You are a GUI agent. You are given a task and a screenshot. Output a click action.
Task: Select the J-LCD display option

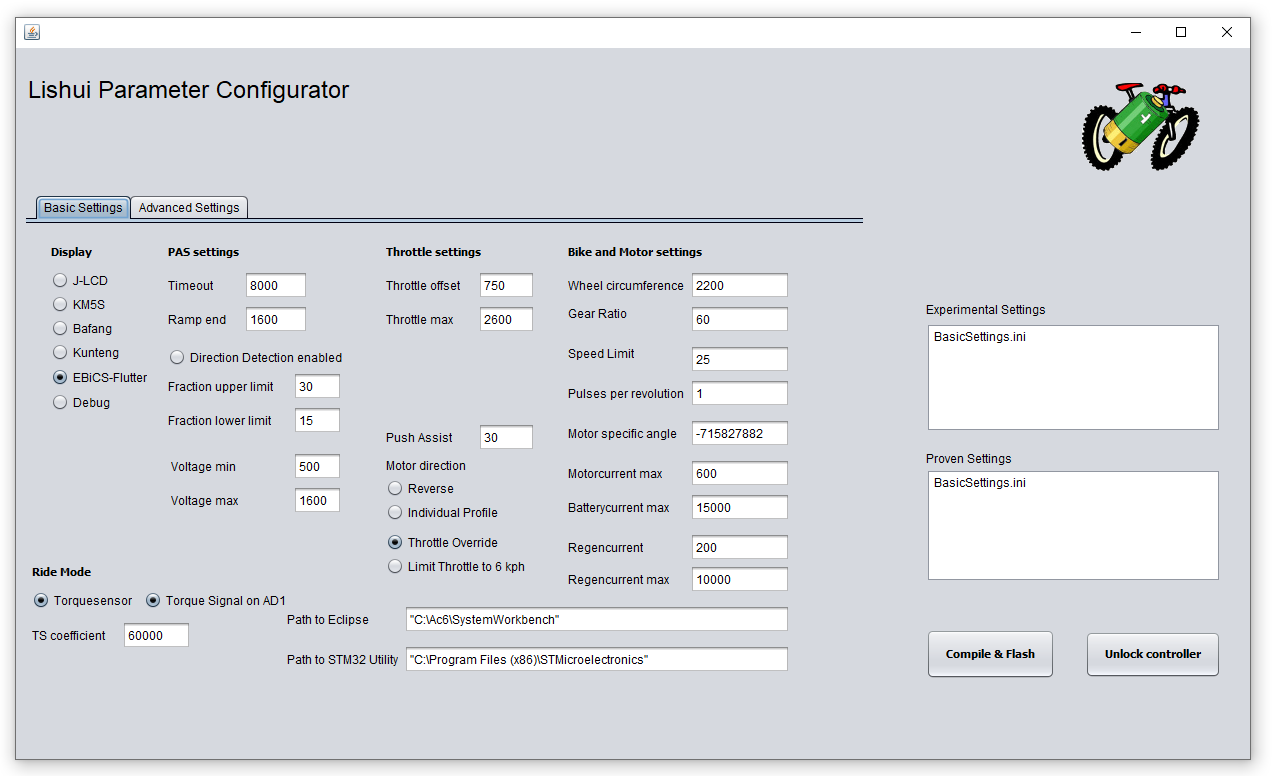coord(81,281)
